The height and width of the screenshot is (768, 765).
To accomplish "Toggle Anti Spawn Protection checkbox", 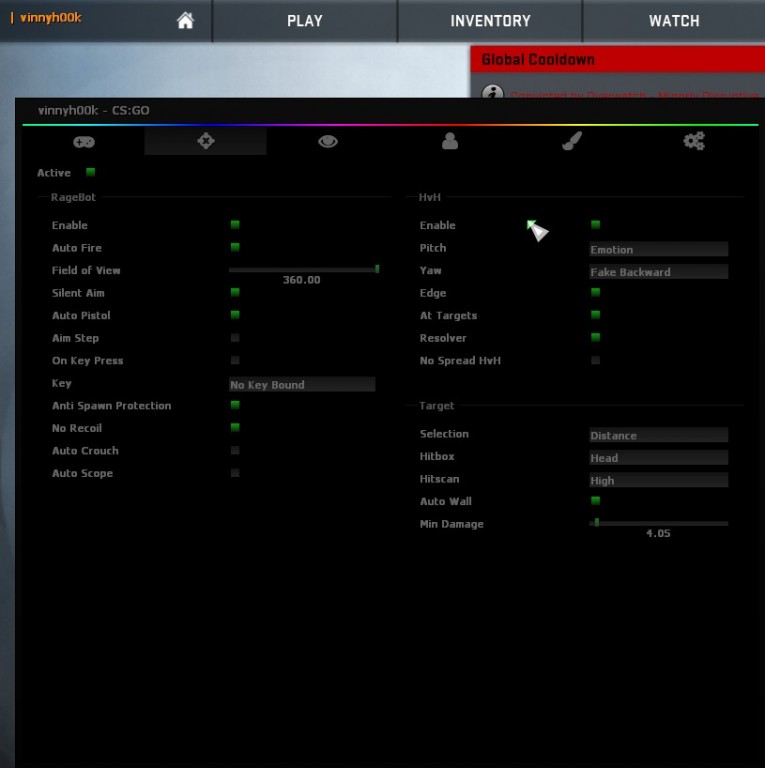I will pos(235,405).
